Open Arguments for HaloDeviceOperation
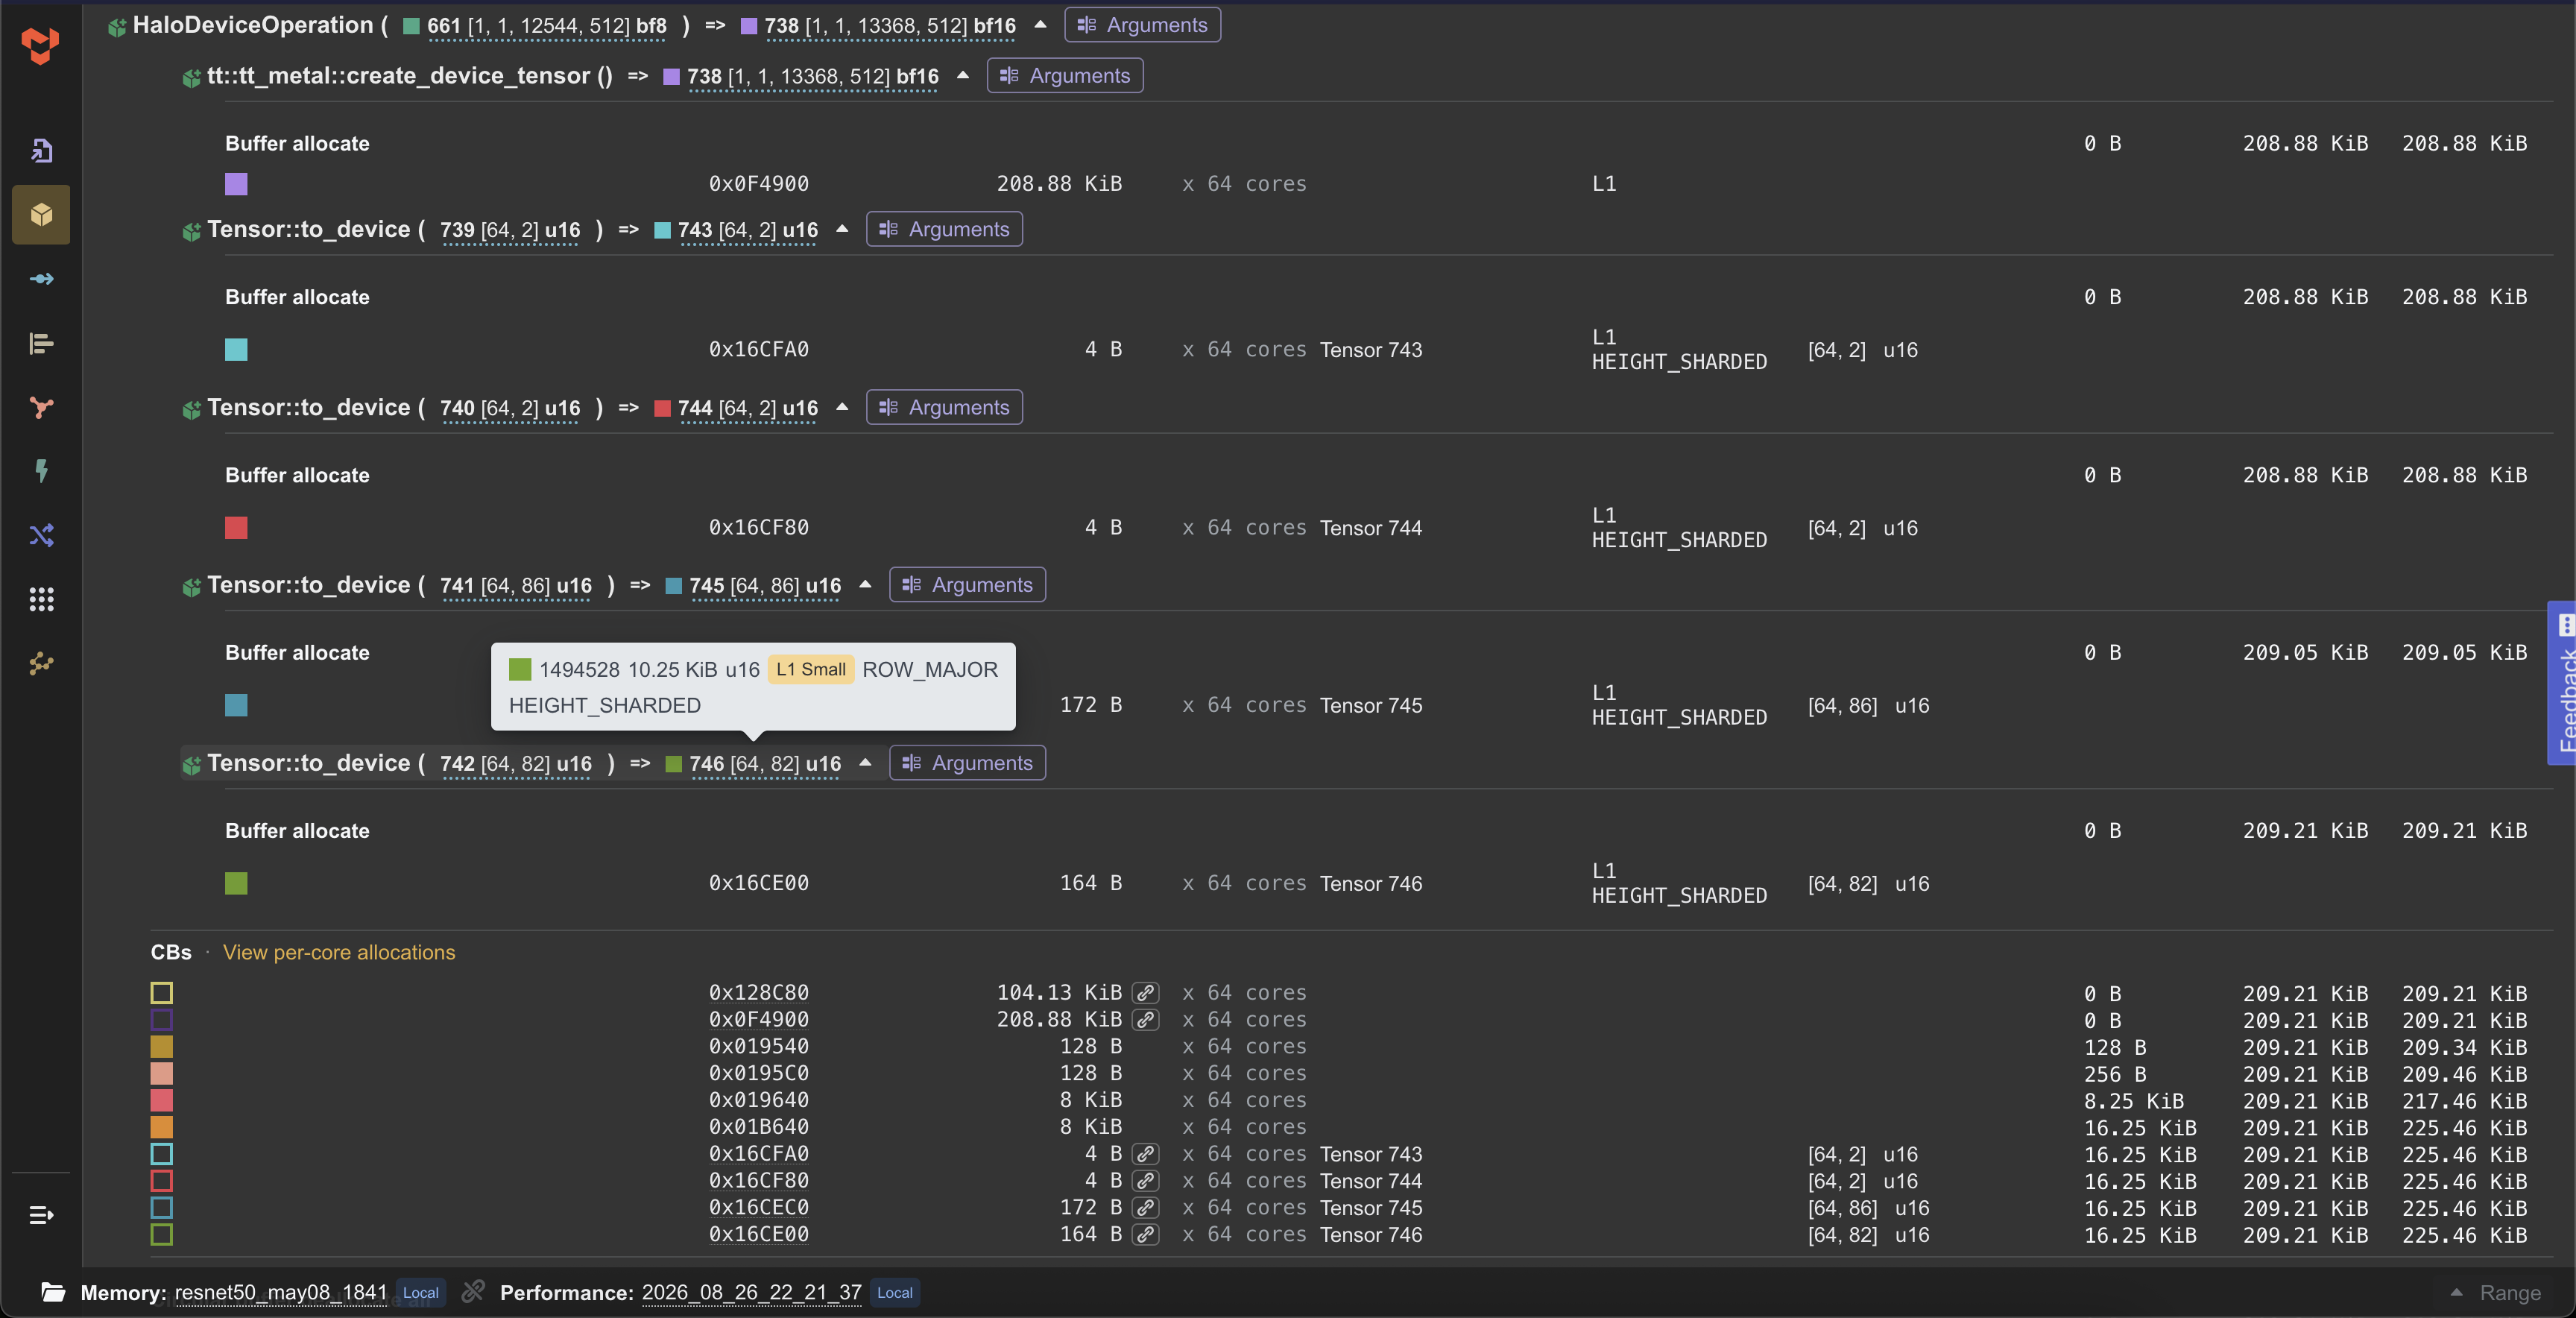The width and height of the screenshot is (2576, 1318). pyautogui.click(x=1142, y=25)
